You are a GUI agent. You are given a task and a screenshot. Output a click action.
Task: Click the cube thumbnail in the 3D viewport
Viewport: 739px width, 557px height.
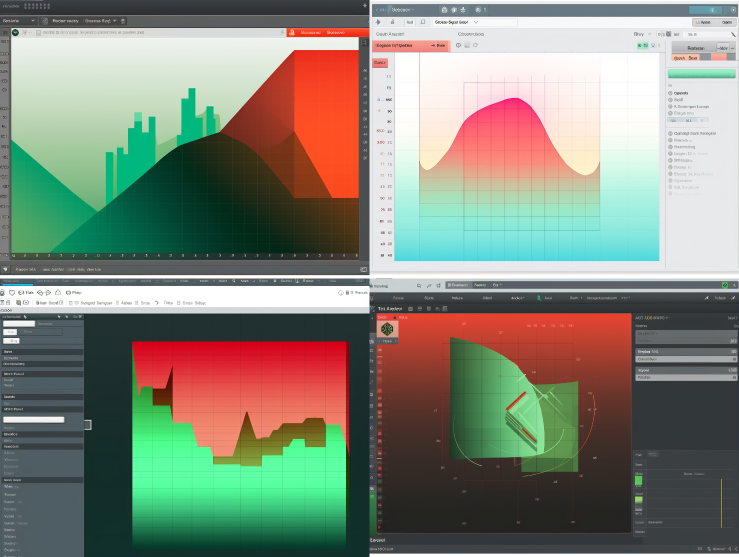click(x=386, y=329)
